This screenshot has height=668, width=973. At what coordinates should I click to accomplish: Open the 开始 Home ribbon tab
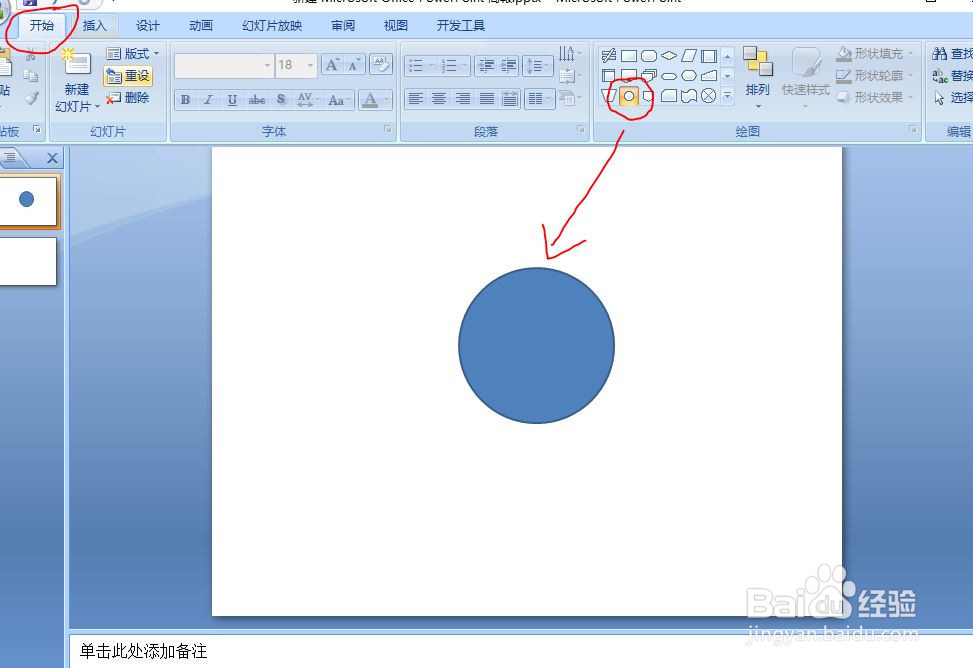point(42,25)
